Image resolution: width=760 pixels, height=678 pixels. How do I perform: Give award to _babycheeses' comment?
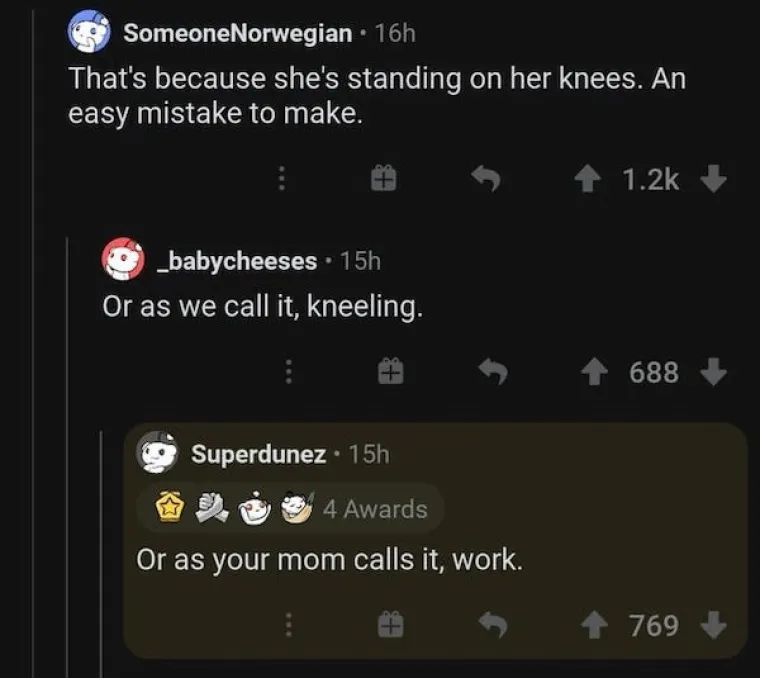[x=387, y=372]
